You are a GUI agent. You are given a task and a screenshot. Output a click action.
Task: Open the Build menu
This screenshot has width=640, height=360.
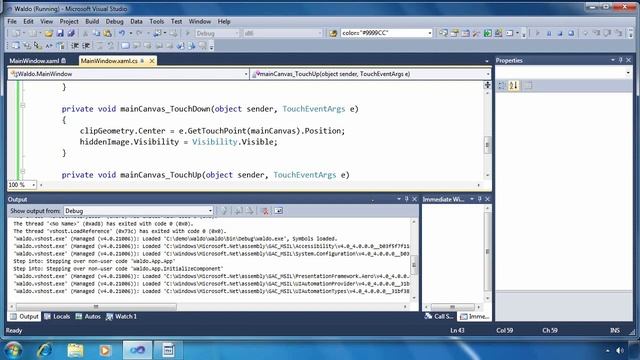point(92,21)
